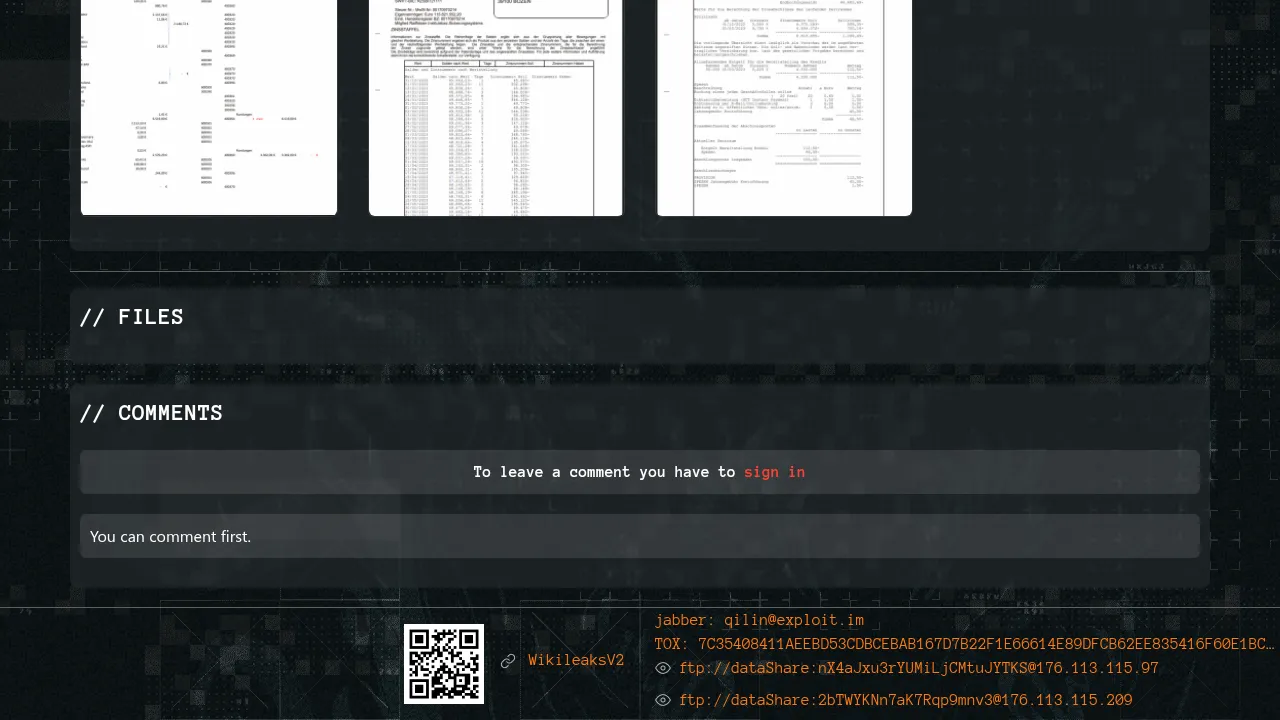Click the red sign in link
This screenshot has height=720, width=1280.
point(774,472)
